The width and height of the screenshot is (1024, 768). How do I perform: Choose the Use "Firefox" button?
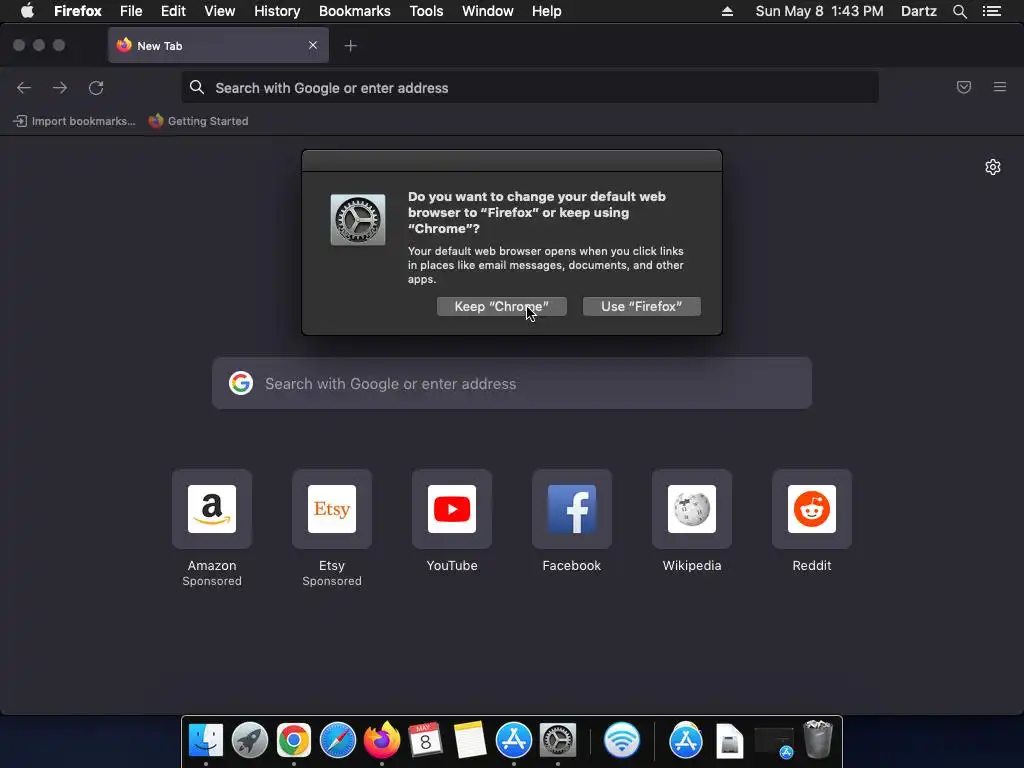pyautogui.click(x=641, y=306)
